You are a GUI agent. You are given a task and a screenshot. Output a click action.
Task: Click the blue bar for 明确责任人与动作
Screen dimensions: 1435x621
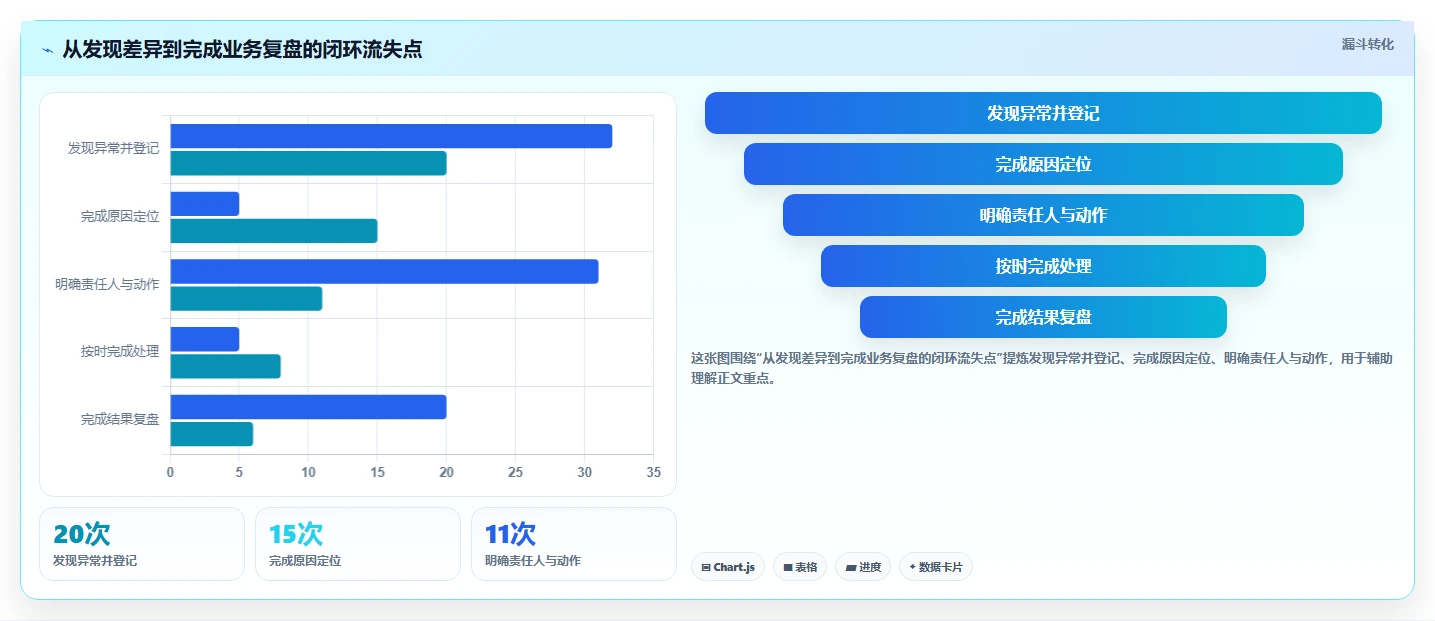(384, 271)
